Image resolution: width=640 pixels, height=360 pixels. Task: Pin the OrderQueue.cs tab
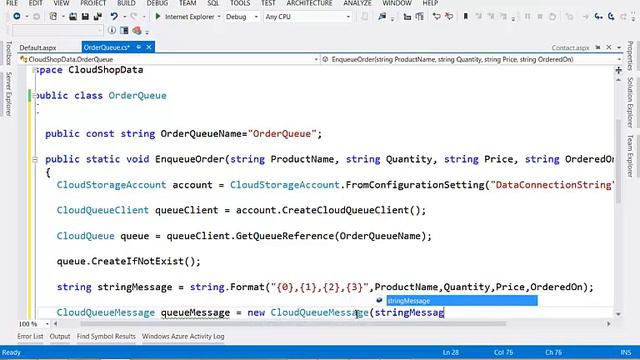coord(139,47)
